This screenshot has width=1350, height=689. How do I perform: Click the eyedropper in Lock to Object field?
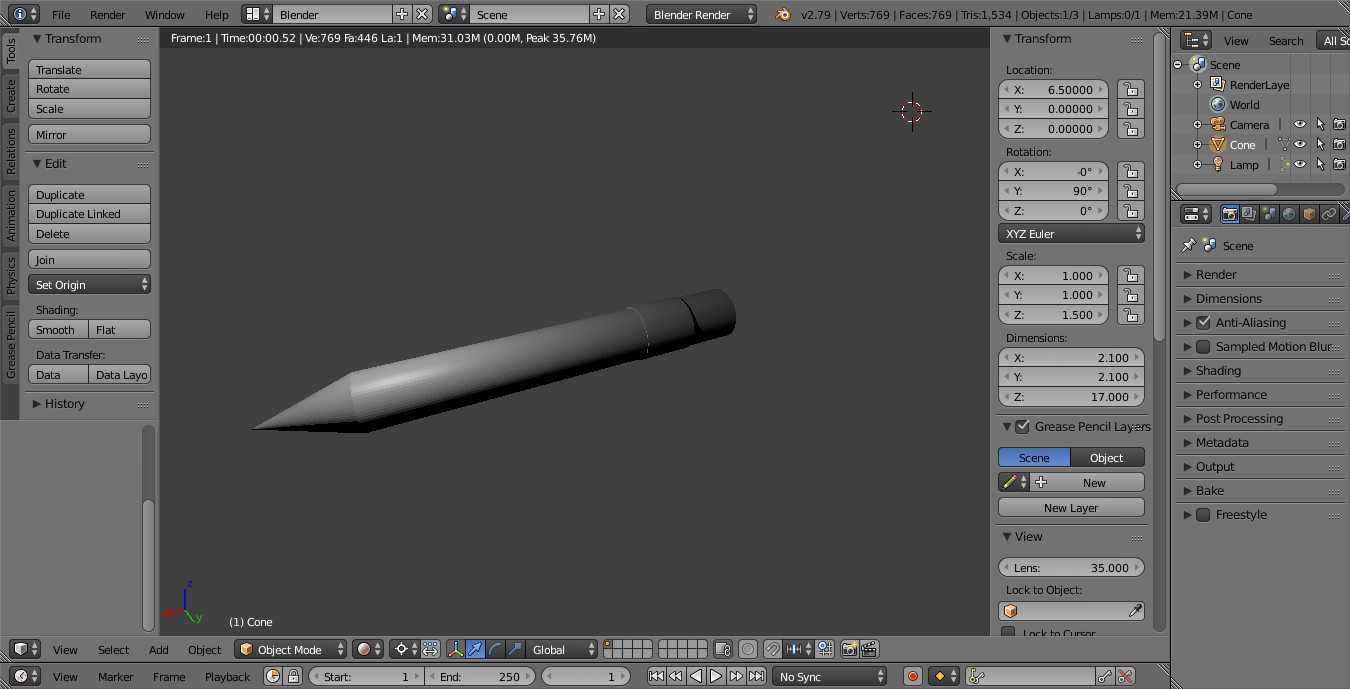[x=1136, y=610]
